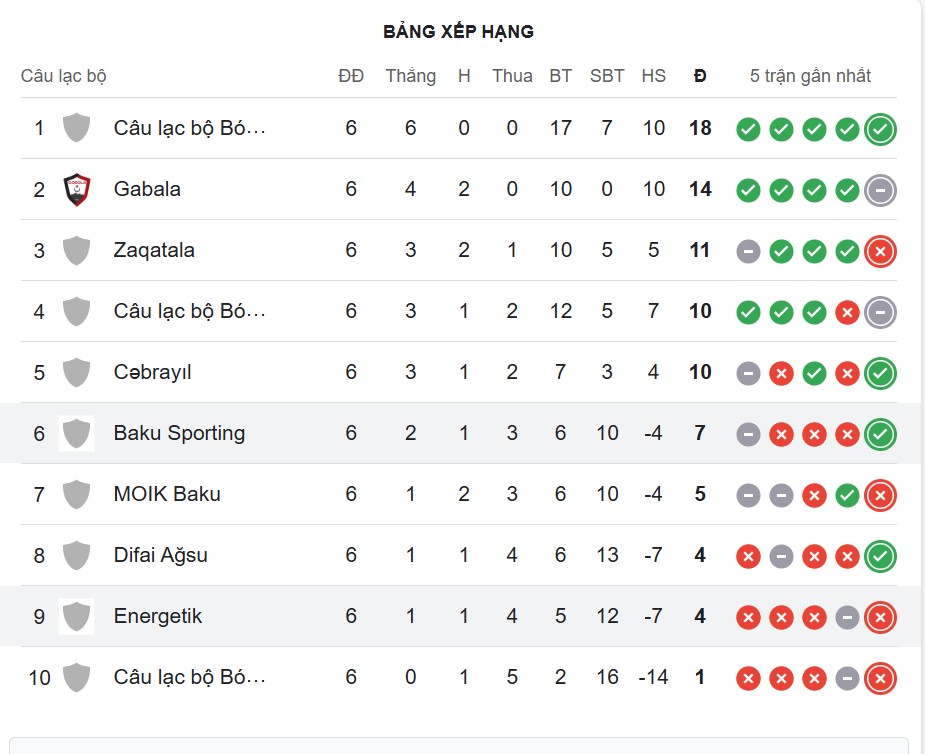Select the MOIK Baku club name
The width and height of the screenshot is (925, 754).
coord(167,494)
